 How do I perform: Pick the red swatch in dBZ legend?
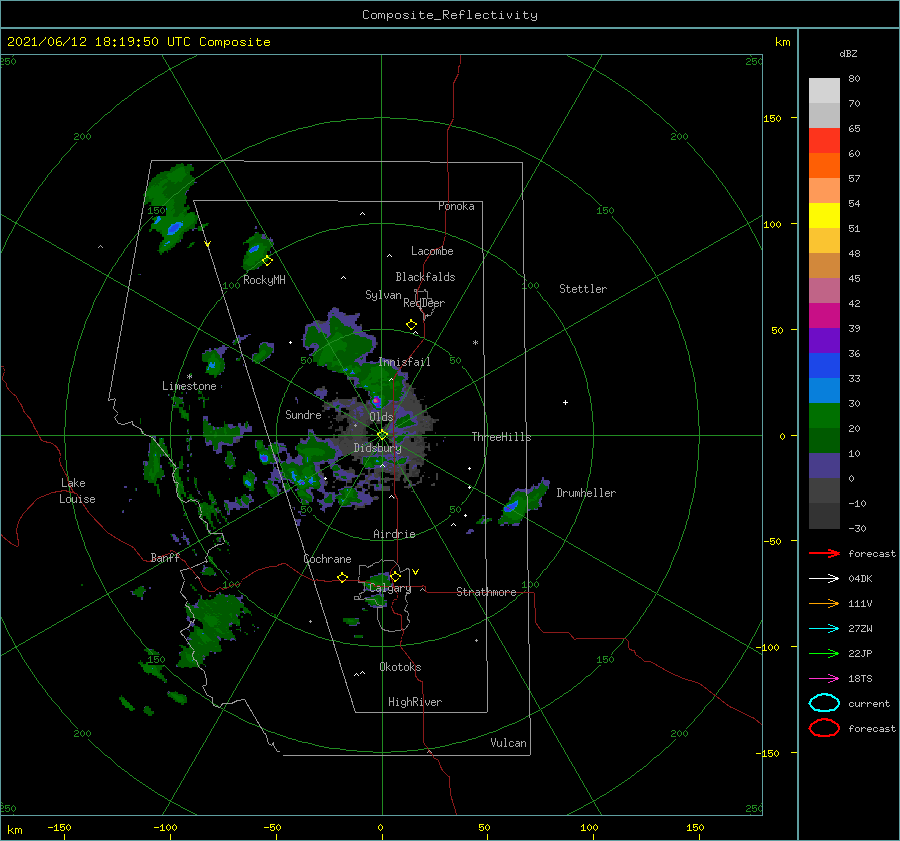pyautogui.click(x=824, y=140)
